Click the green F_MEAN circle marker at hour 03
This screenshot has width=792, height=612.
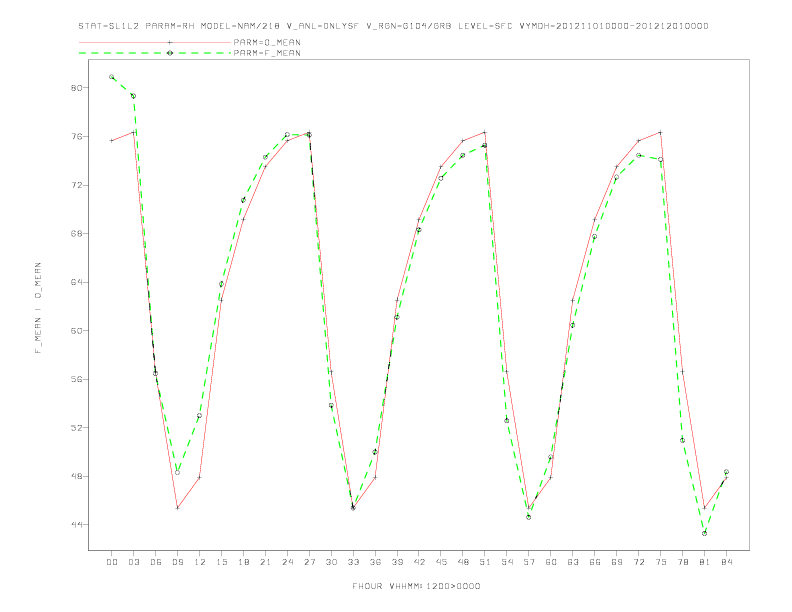click(x=133, y=96)
